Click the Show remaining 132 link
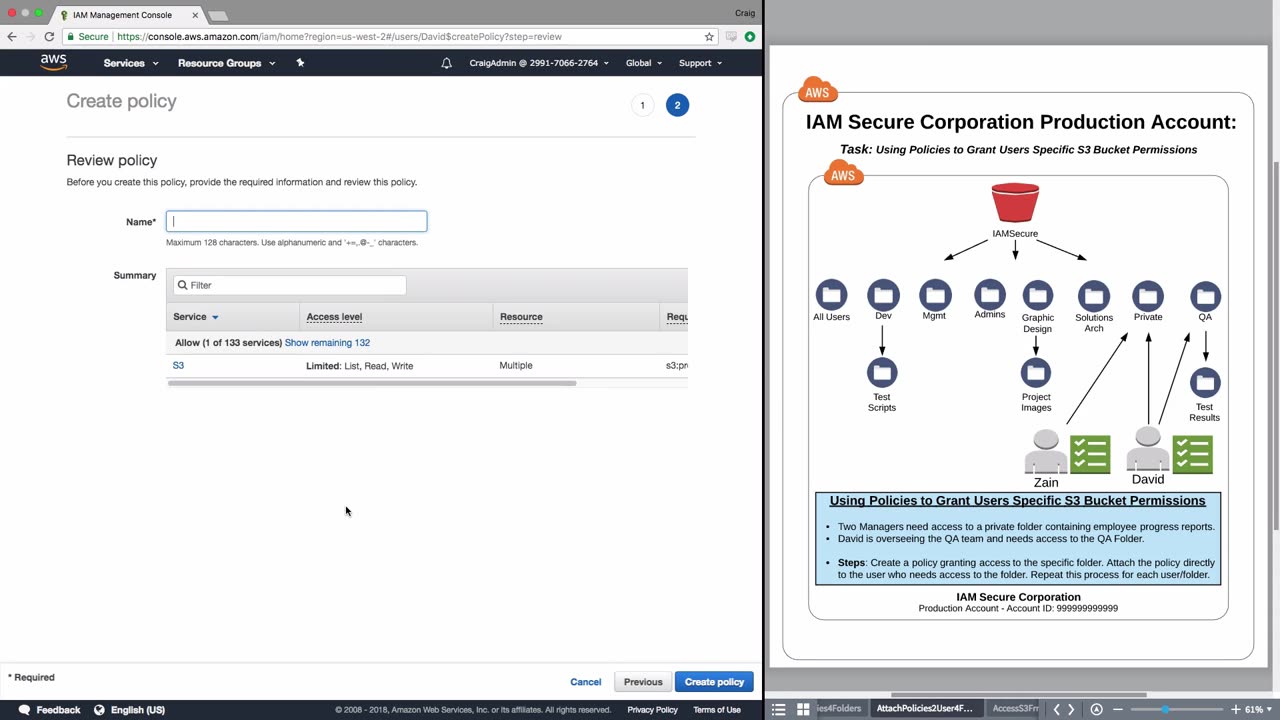This screenshot has width=1280, height=720. [x=327, y=343]
